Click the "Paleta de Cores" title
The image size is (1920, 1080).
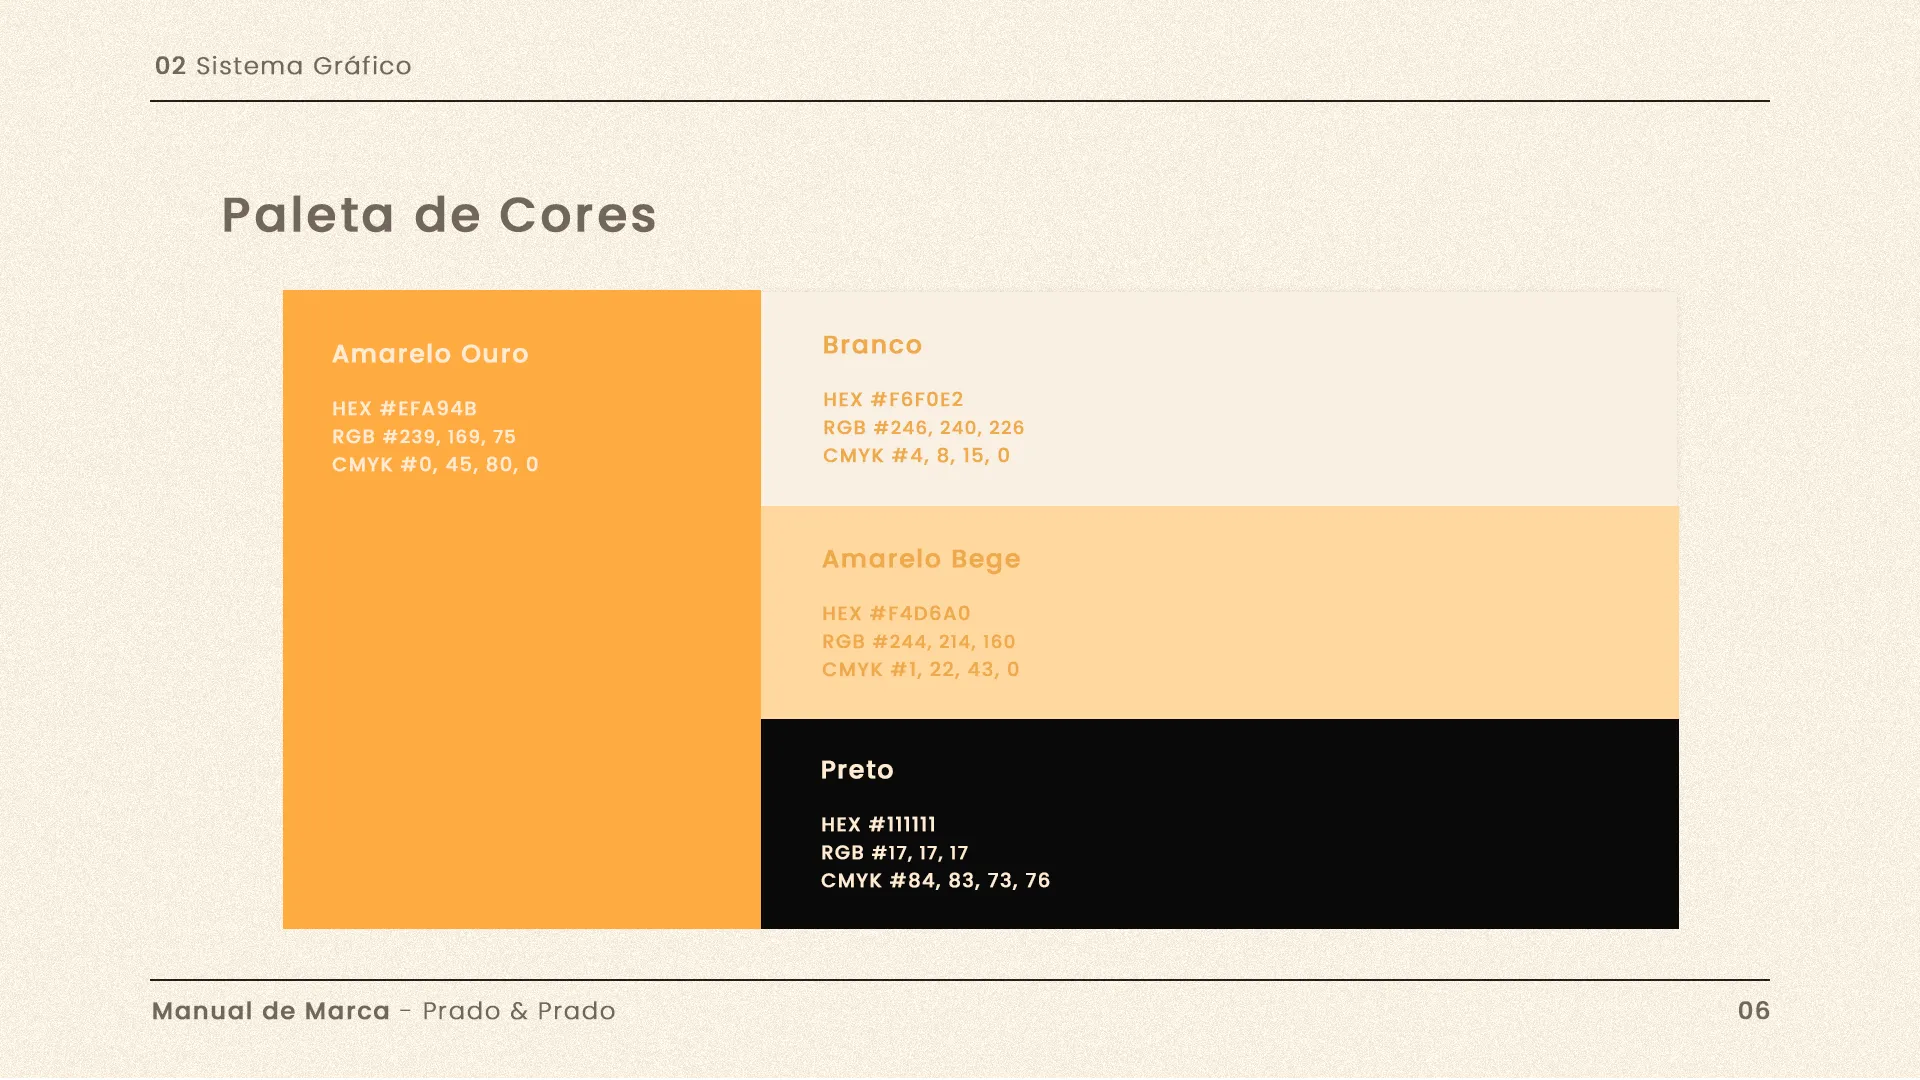point(438,215)
